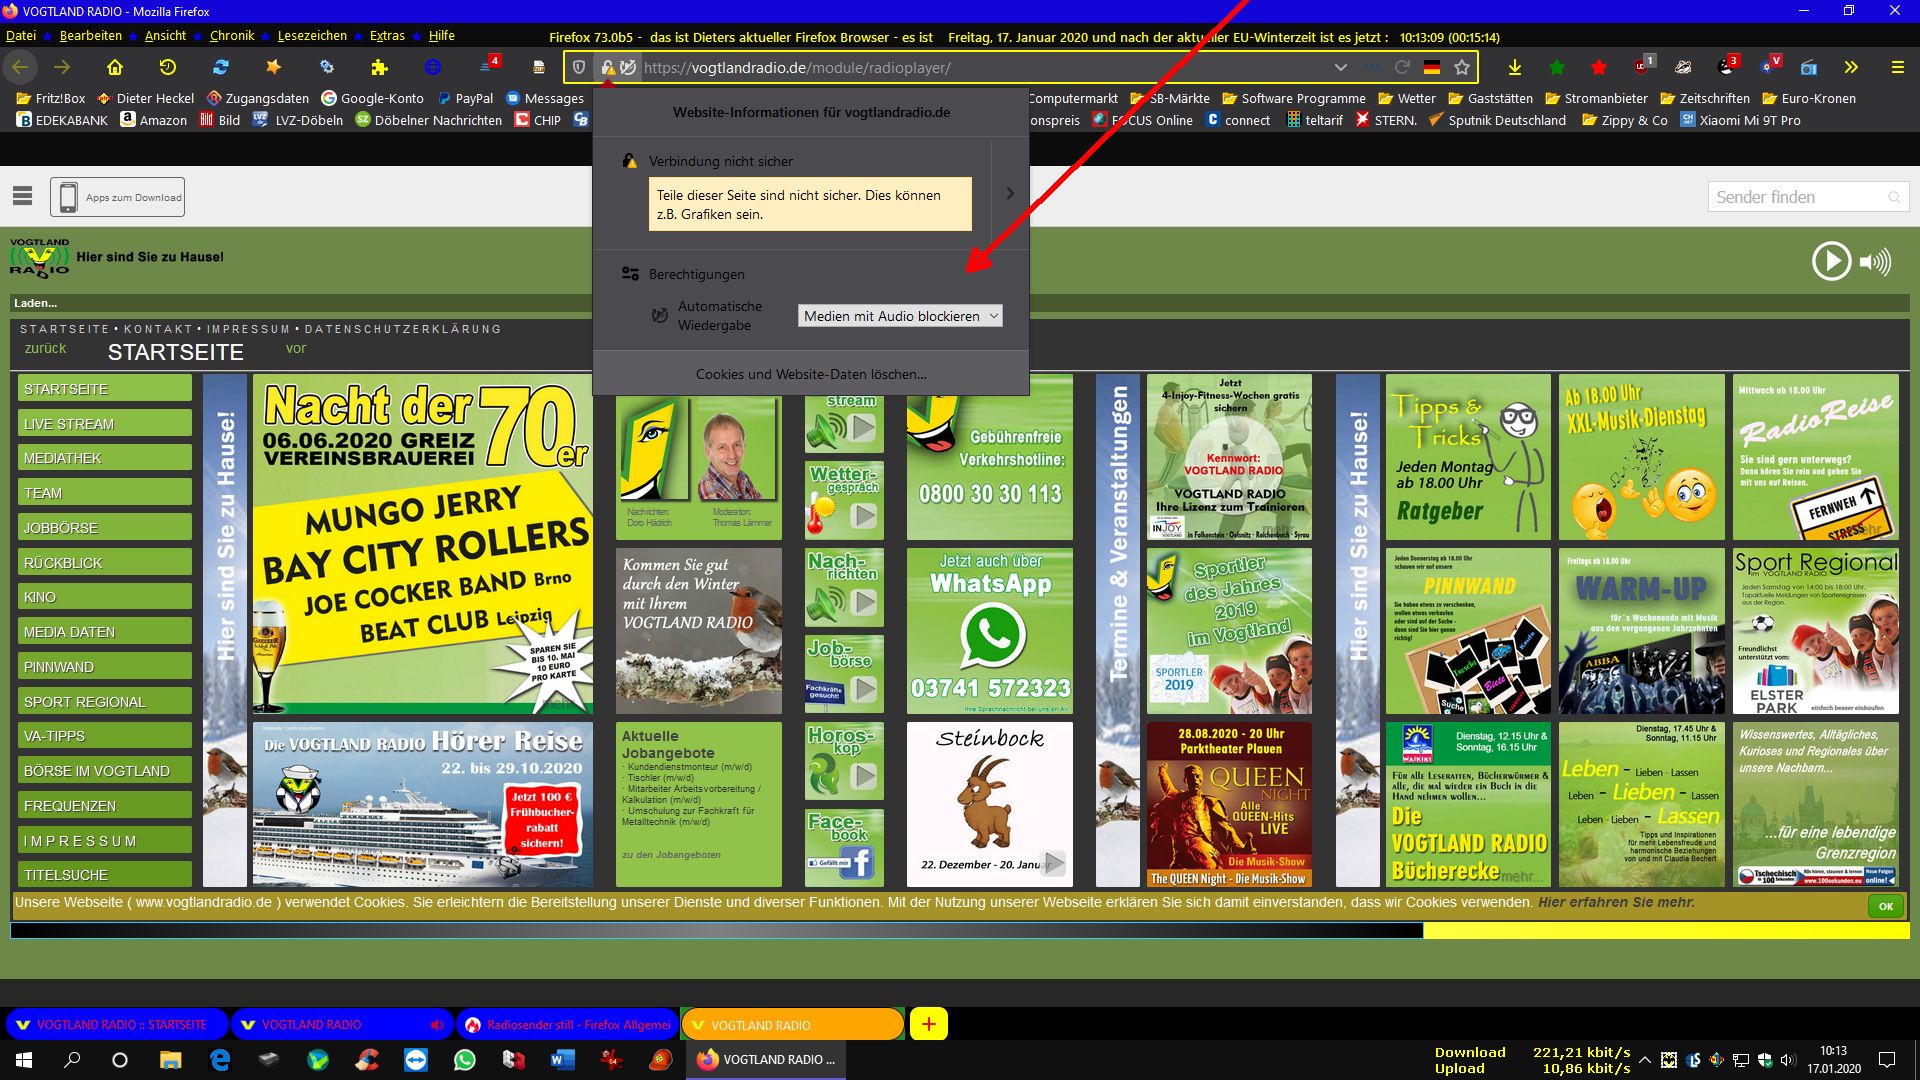The width and height of the screenshot is (1920, 1080).
Task: Click the Home toolbar icon
Action: (x=115, y=67)
